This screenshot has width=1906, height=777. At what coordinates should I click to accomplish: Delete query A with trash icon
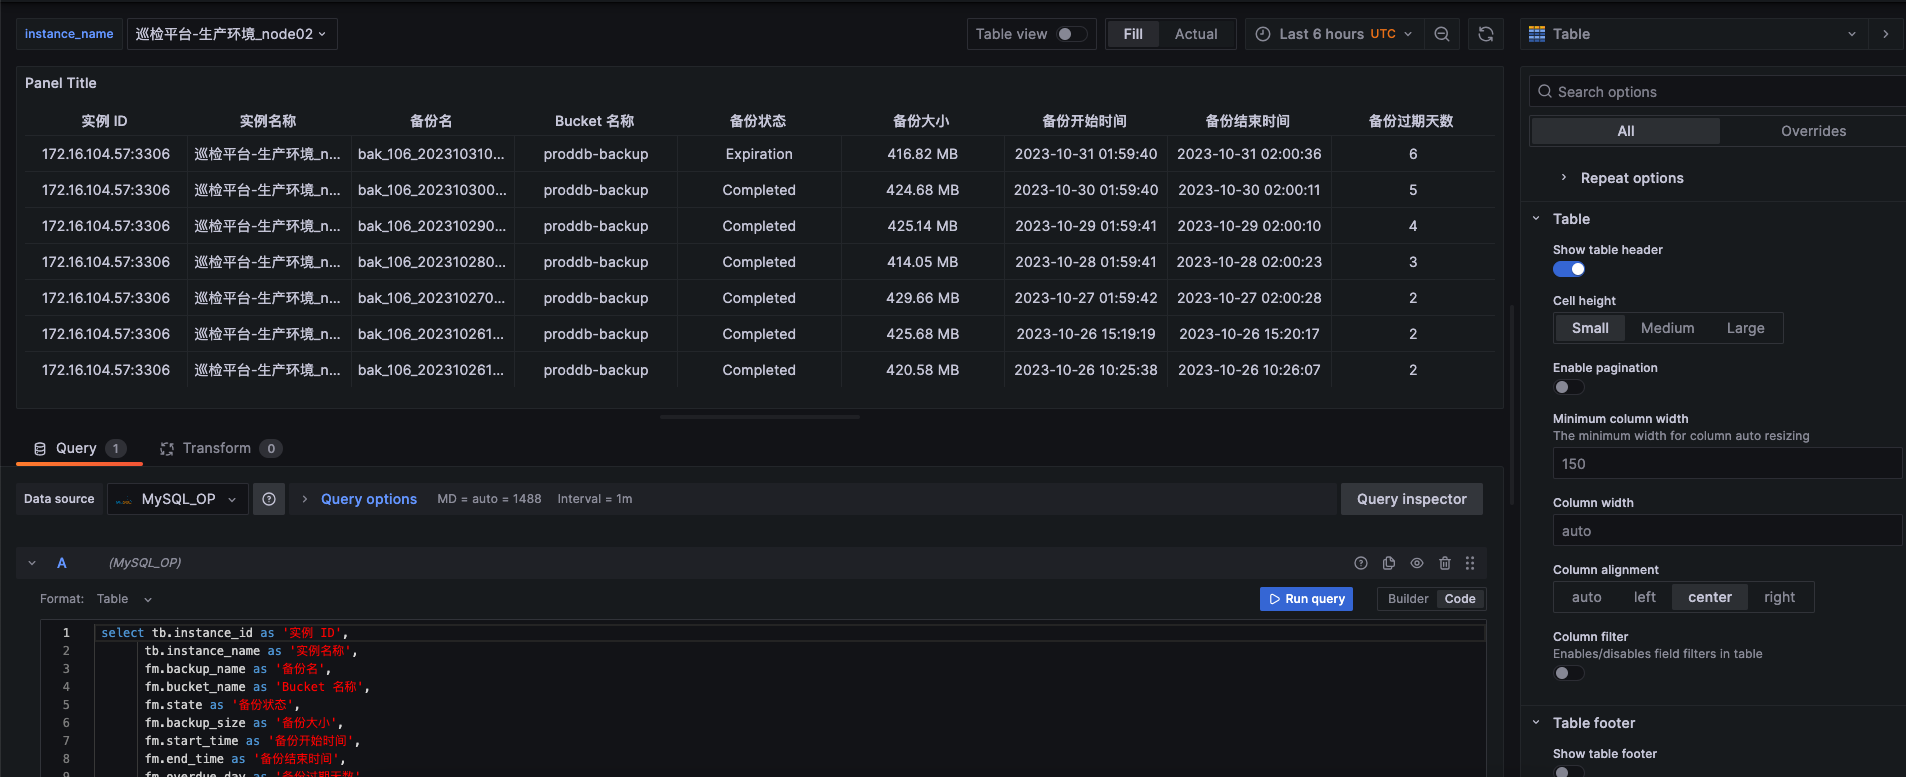click(1445, 563)
